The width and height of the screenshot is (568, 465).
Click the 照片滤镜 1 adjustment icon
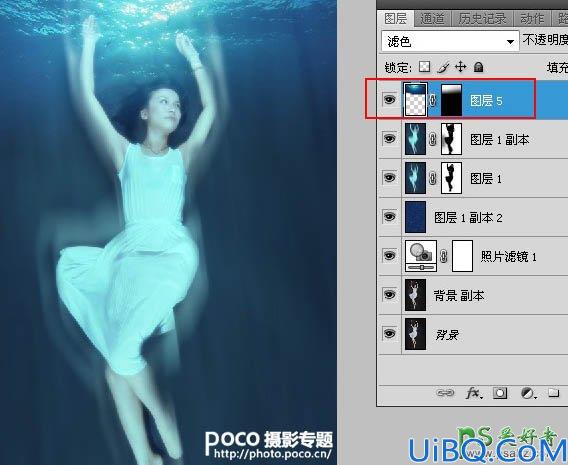click(421, 256)
